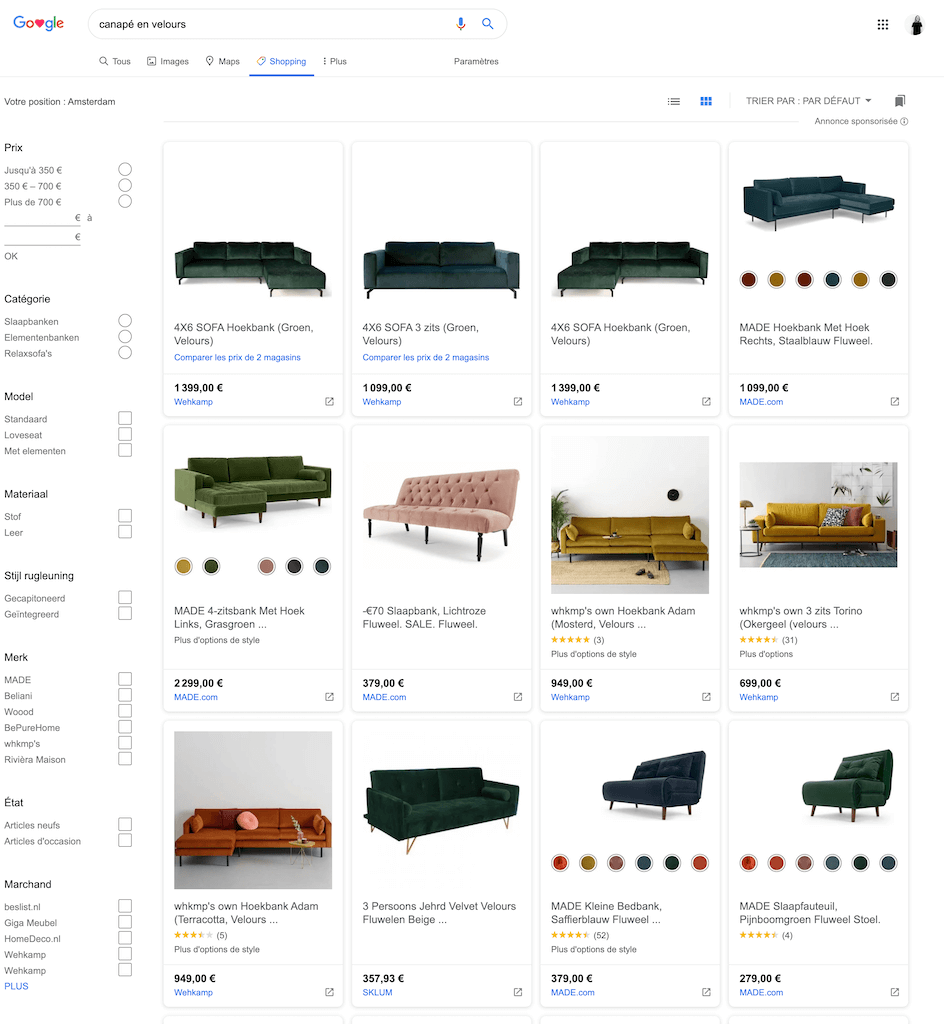Open saved items bookmark icon
Viewport: 944px width, 1024px height.
(x=900, y=101)
